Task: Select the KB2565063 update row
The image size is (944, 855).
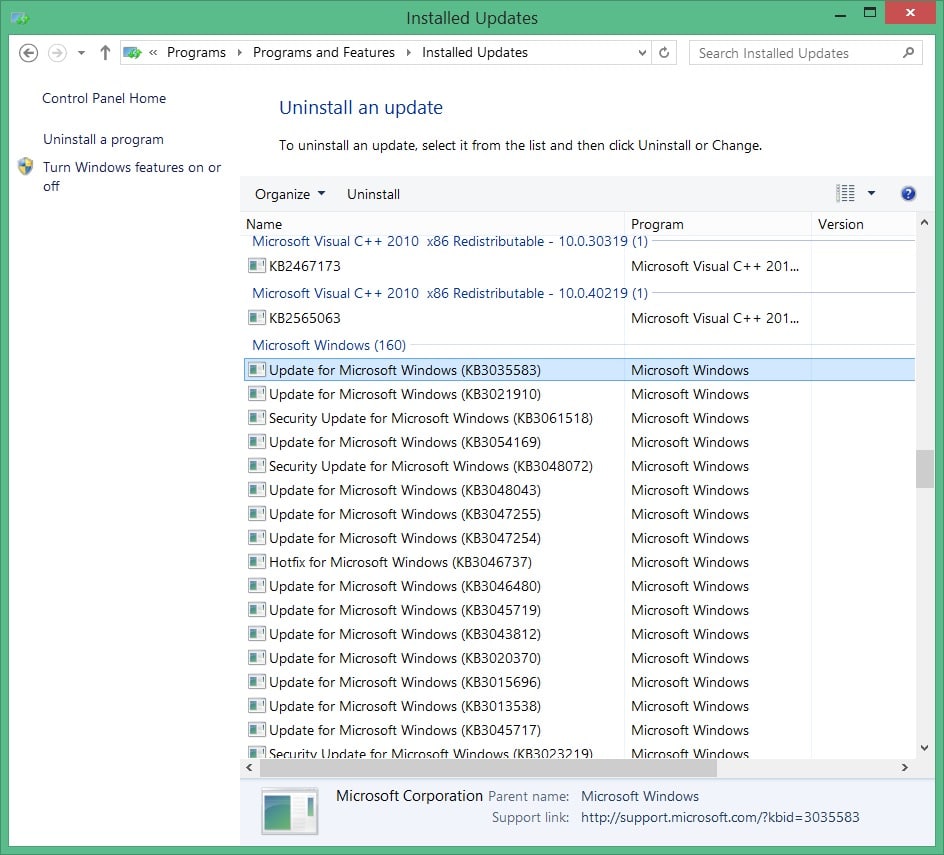Action: tap(579, 318)
